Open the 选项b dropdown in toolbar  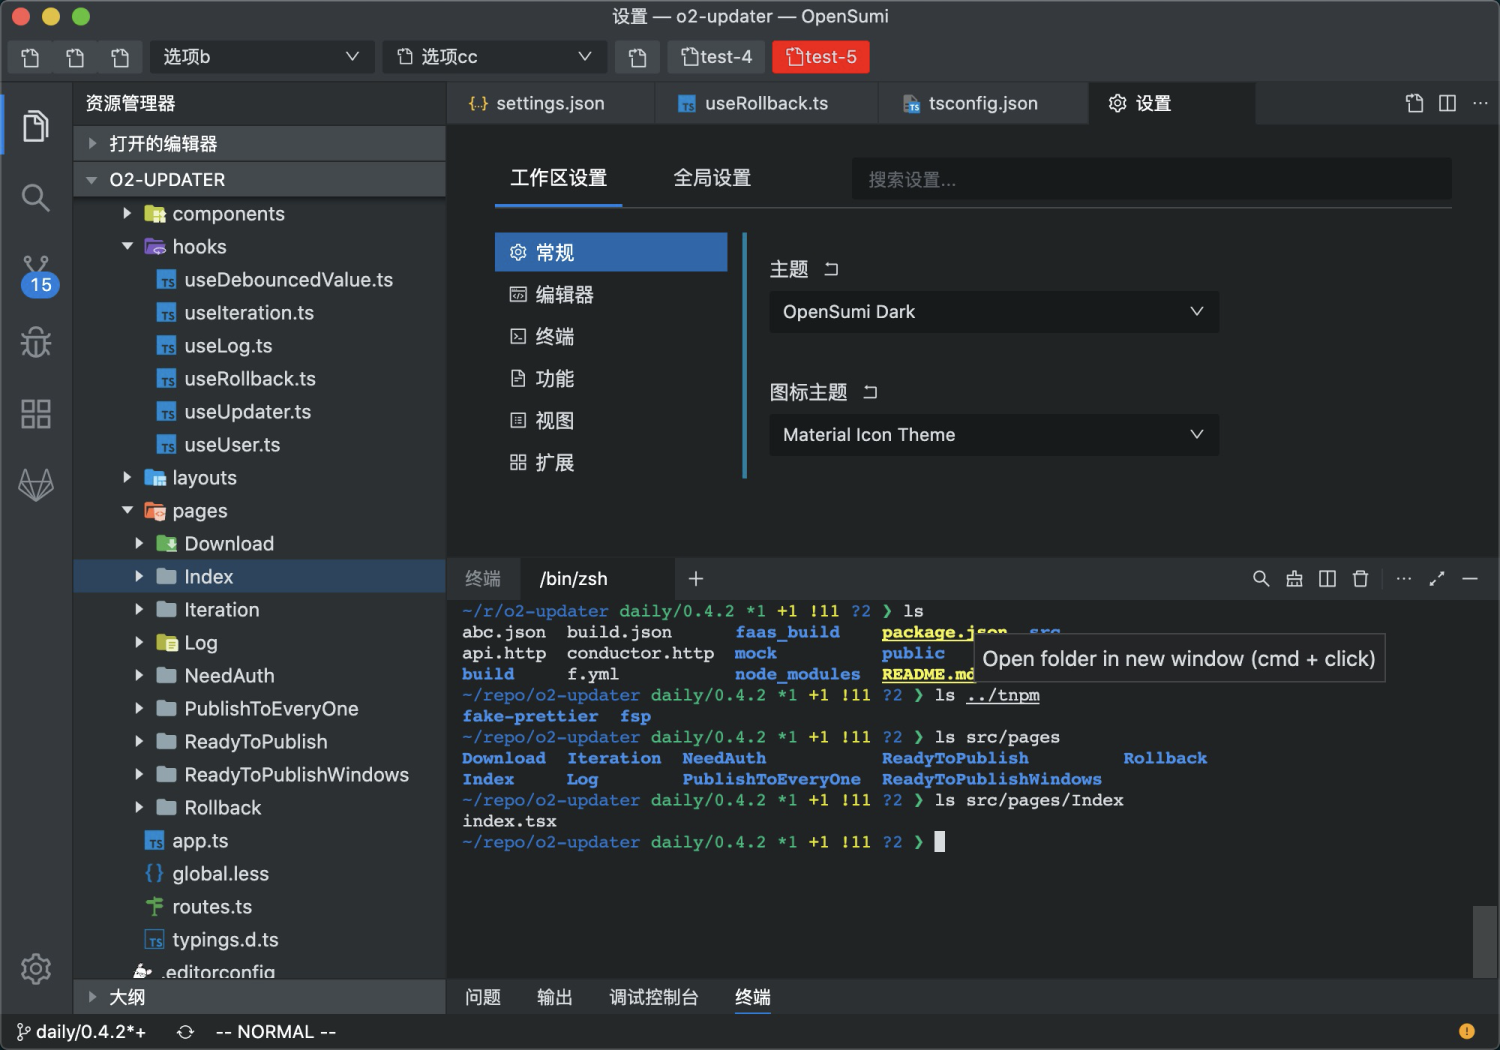tap(262, 57)
